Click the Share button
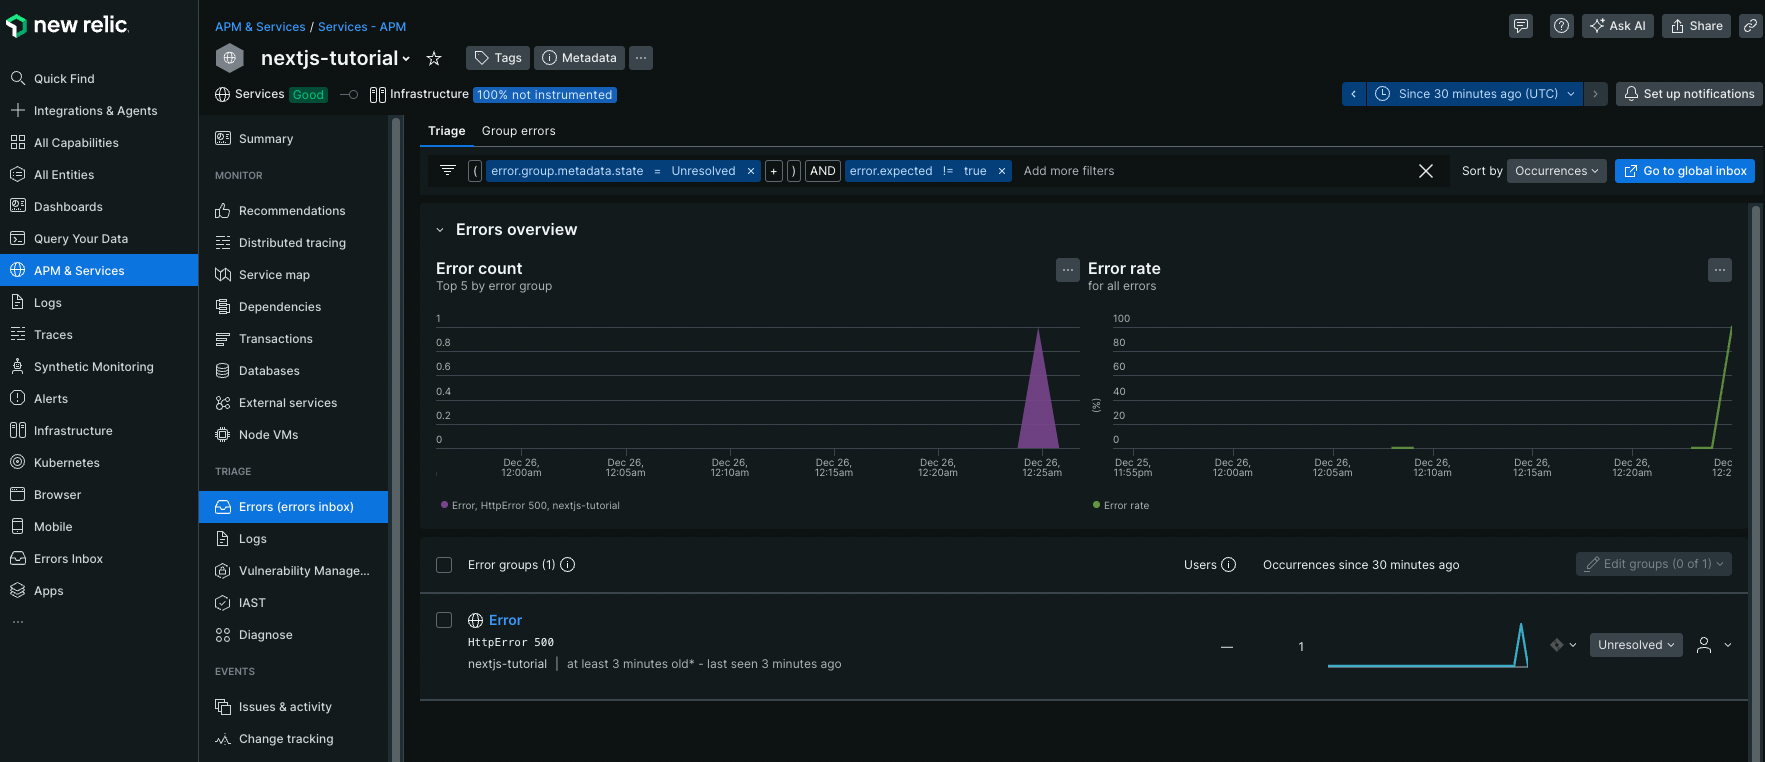 1696,26
